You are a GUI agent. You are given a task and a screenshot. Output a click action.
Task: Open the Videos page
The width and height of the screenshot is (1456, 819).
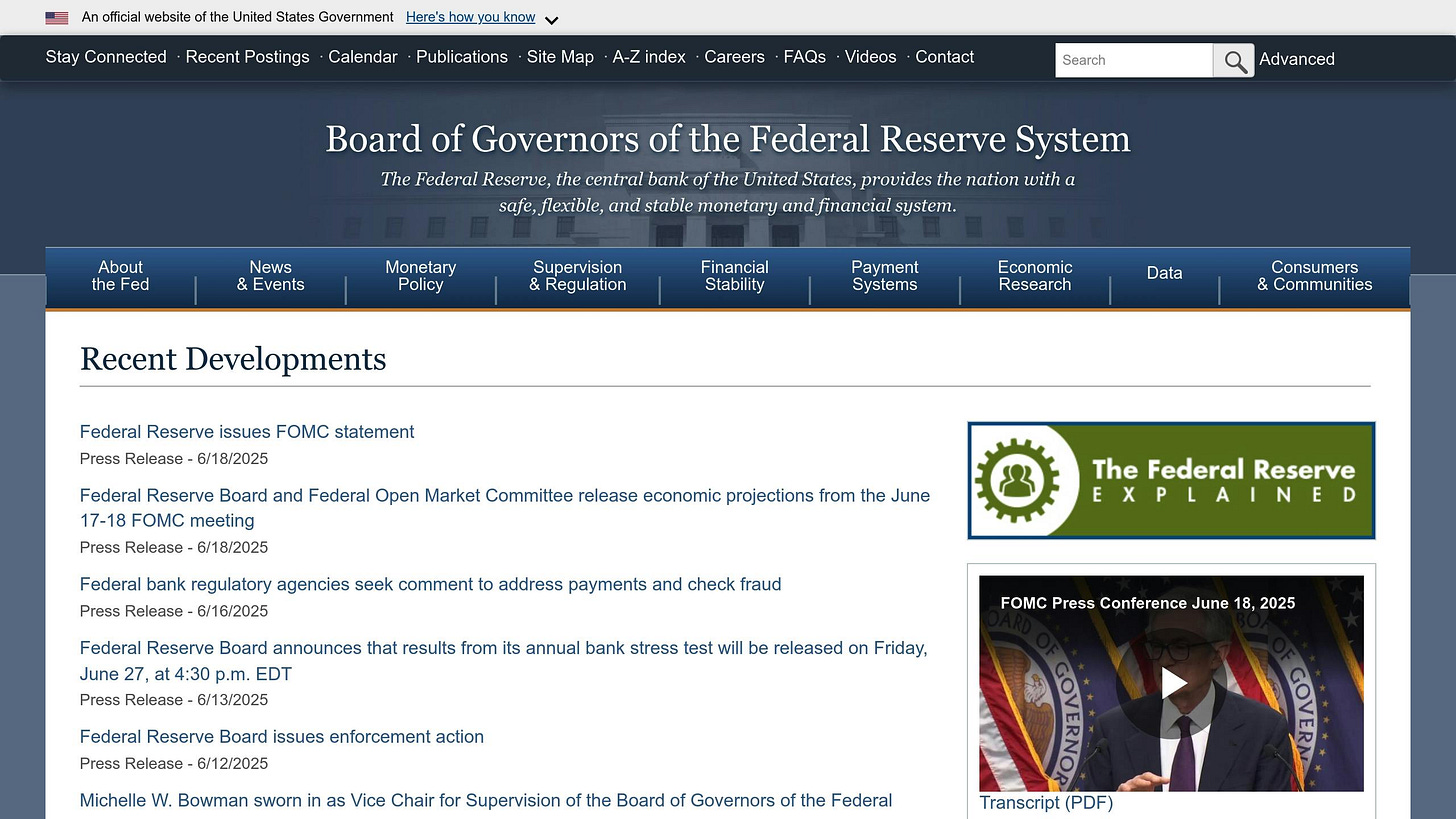point(870,57)
